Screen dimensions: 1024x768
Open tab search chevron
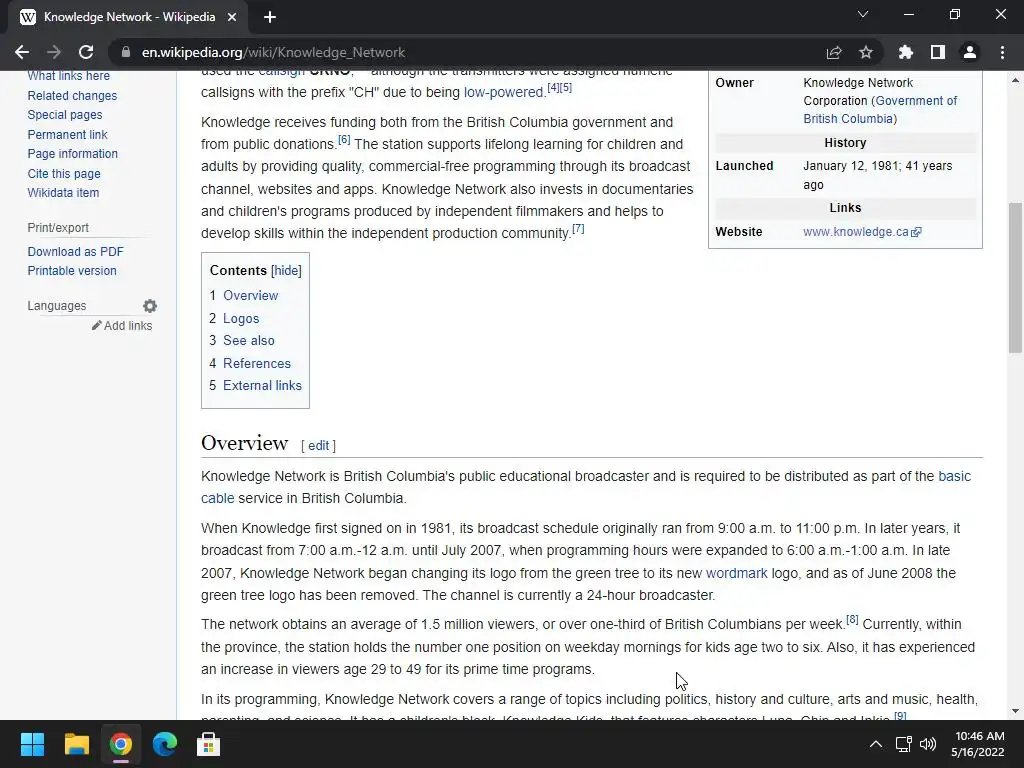tap(863, 14)
